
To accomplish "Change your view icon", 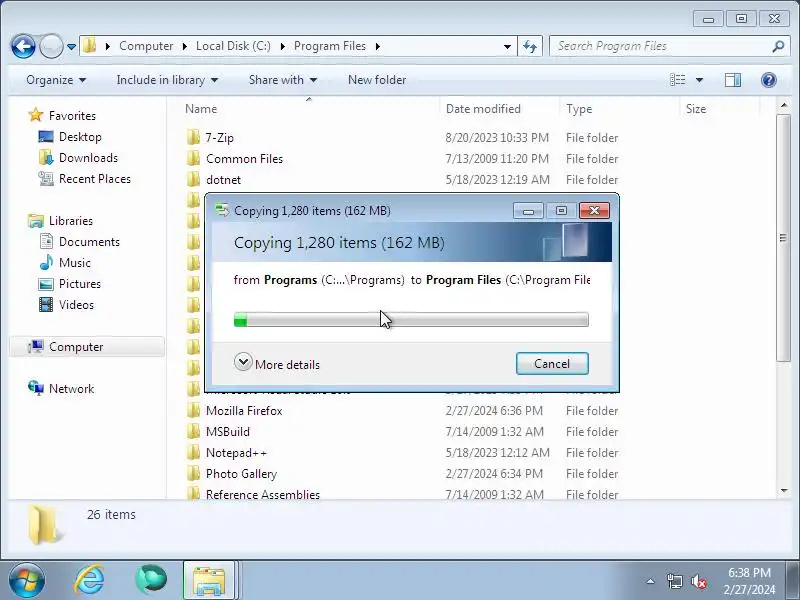I will coord(678,80).
